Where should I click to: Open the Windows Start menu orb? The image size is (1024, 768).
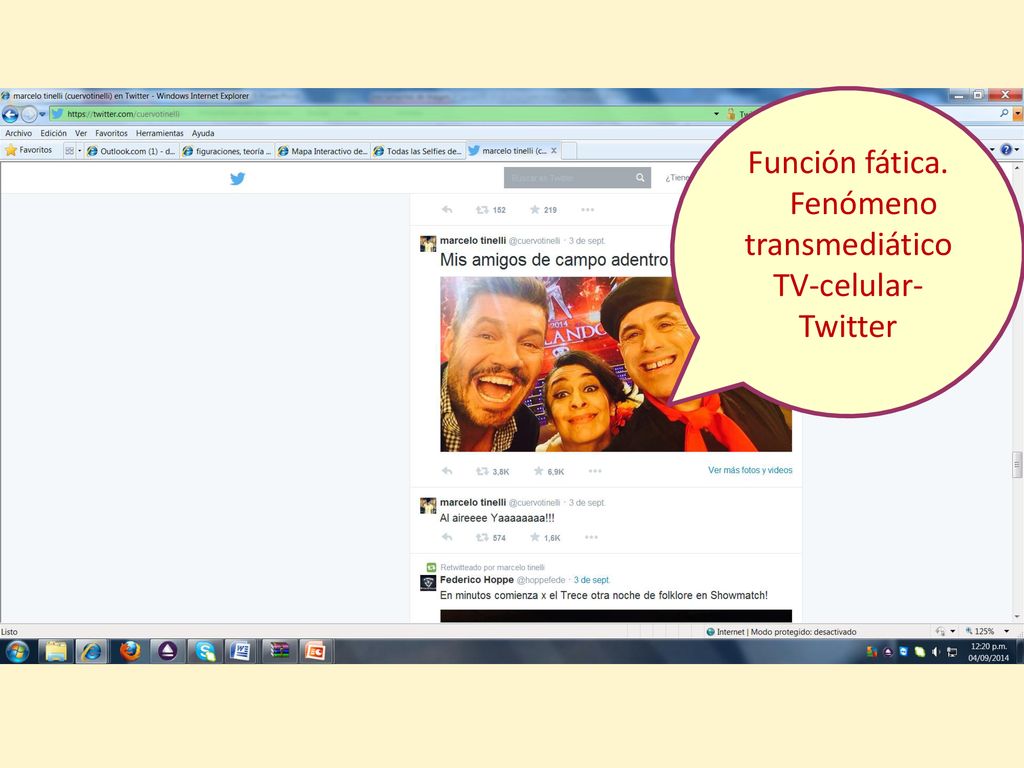[18, 651]
